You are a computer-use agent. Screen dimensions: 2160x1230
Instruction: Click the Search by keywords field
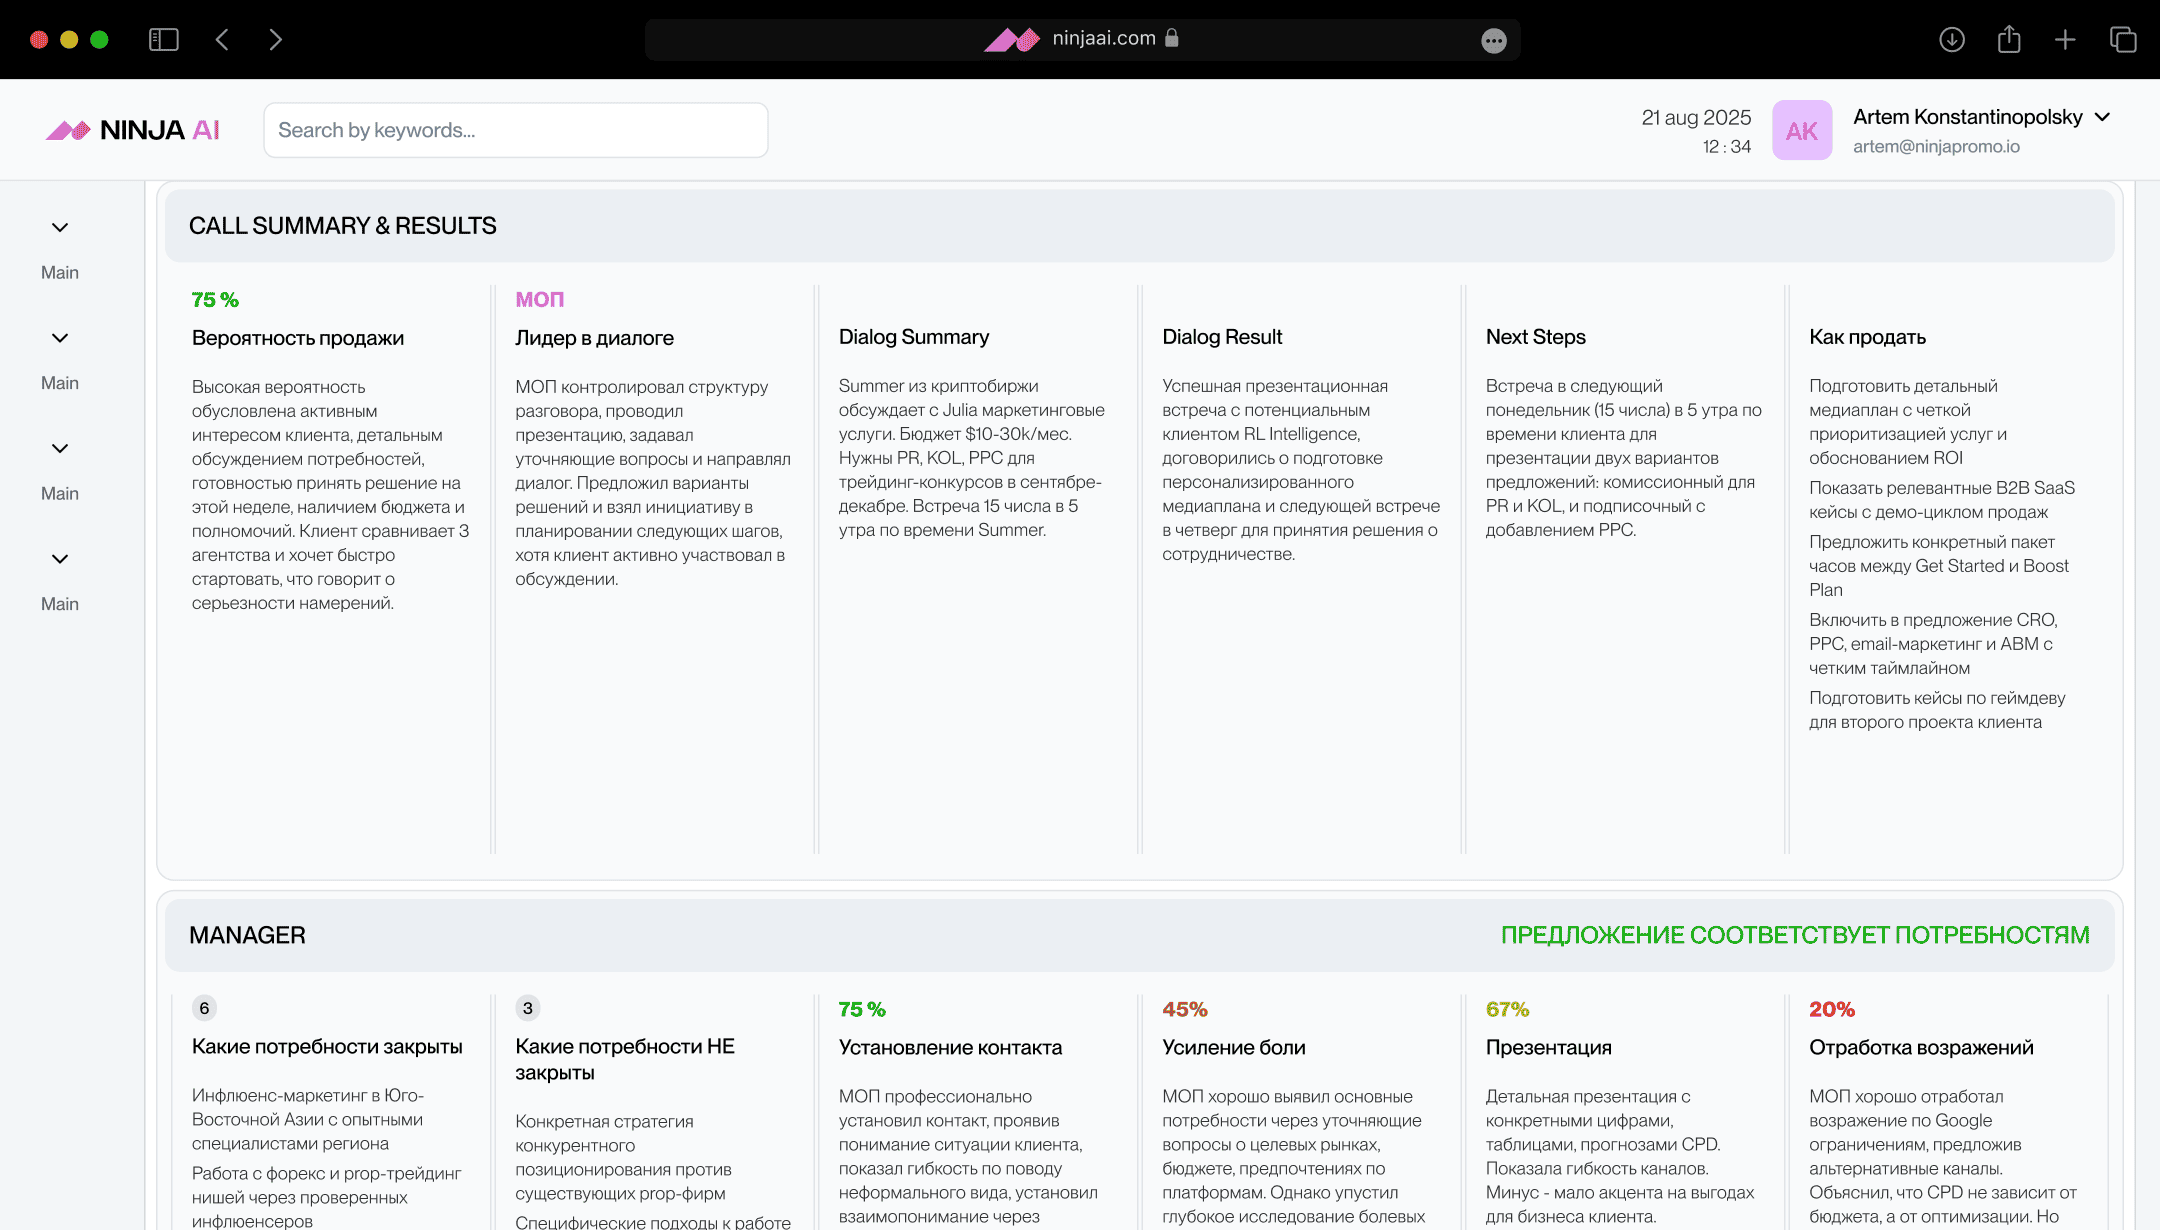click(515, 130)
